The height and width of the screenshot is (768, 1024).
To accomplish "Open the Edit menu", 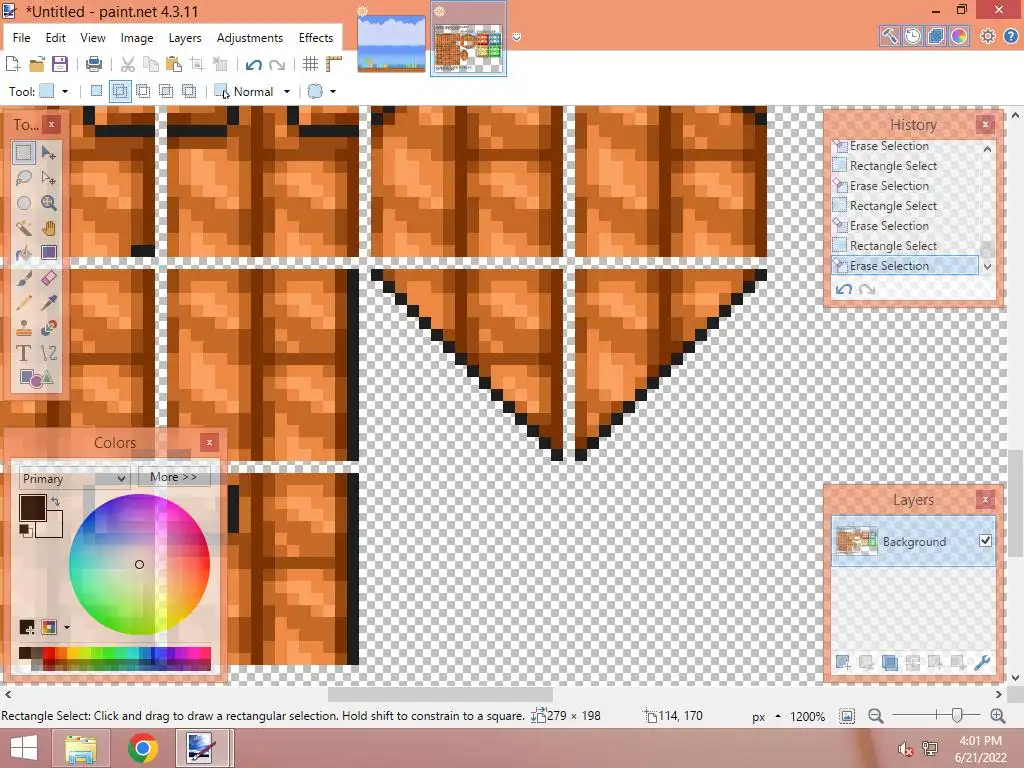I will [x=56, y=38].
